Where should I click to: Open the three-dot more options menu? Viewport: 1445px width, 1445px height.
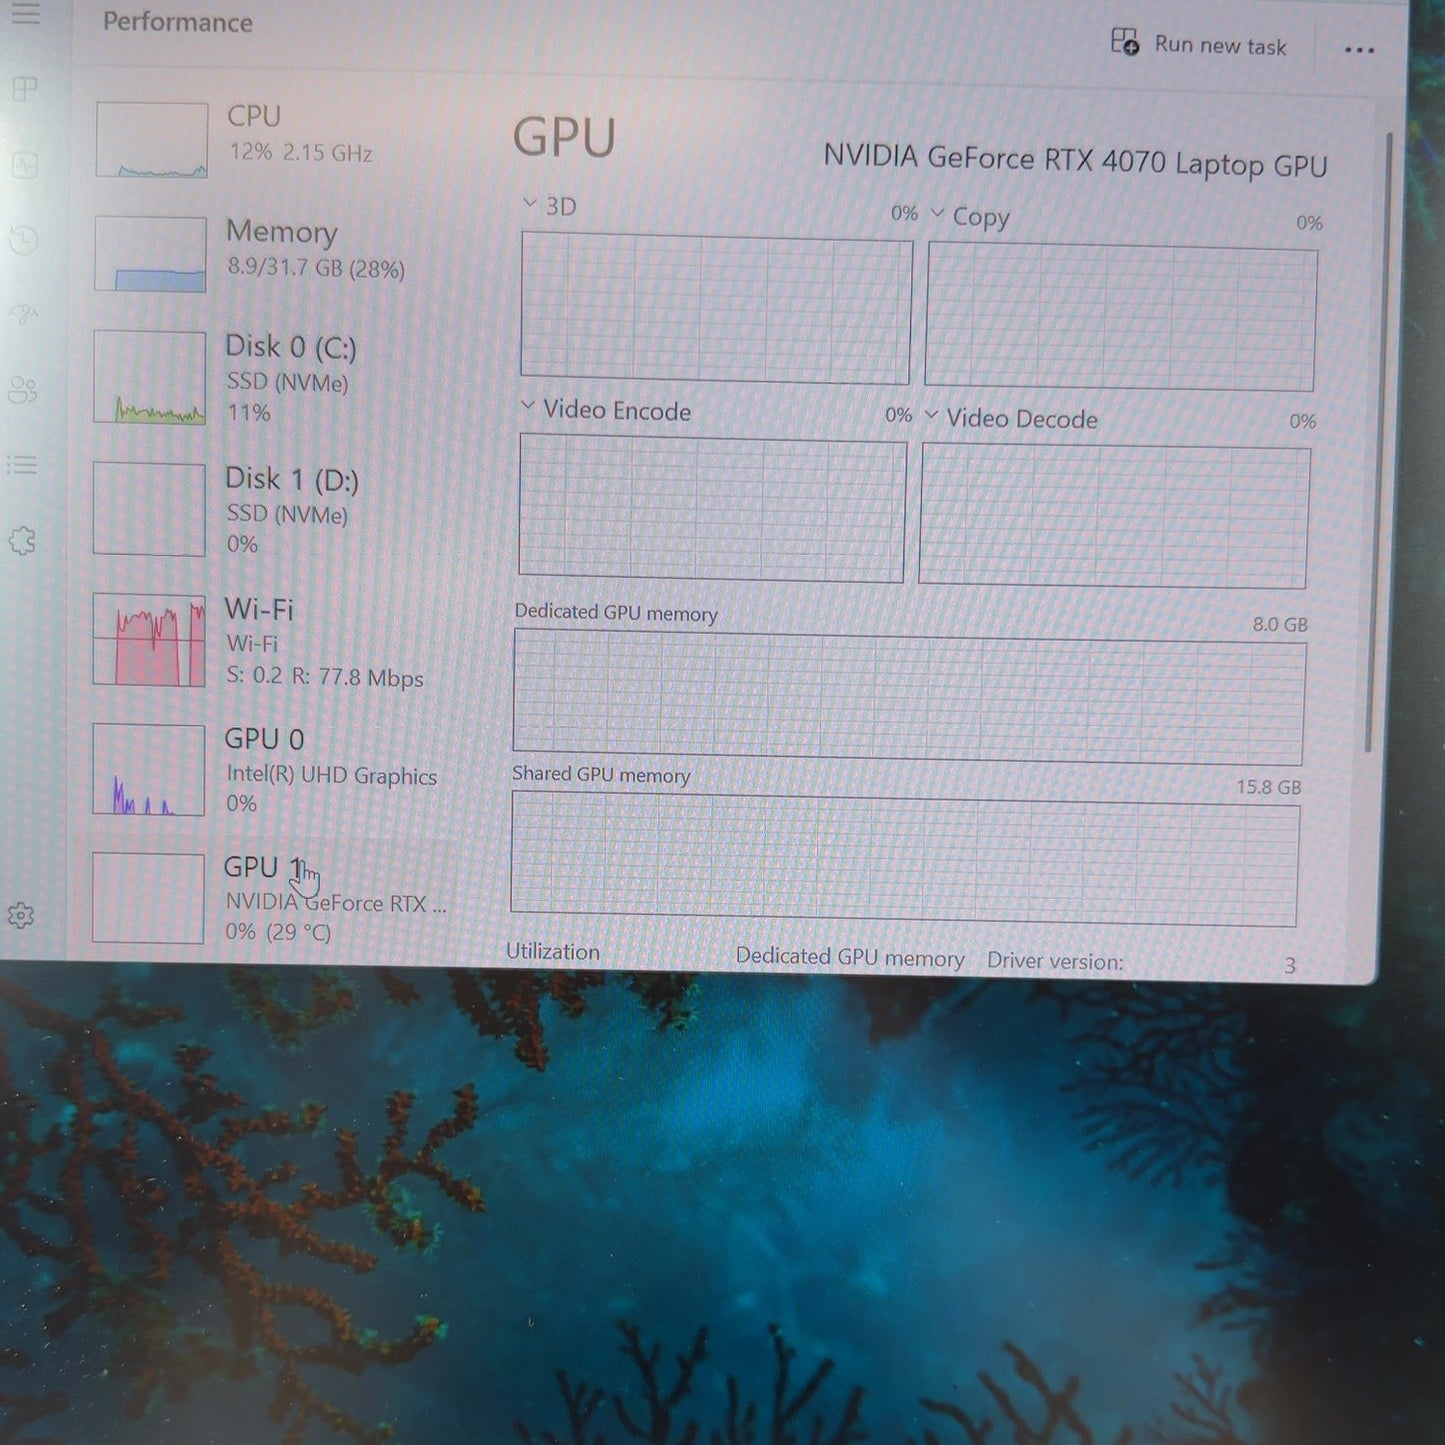click(x=1359, y=49)
